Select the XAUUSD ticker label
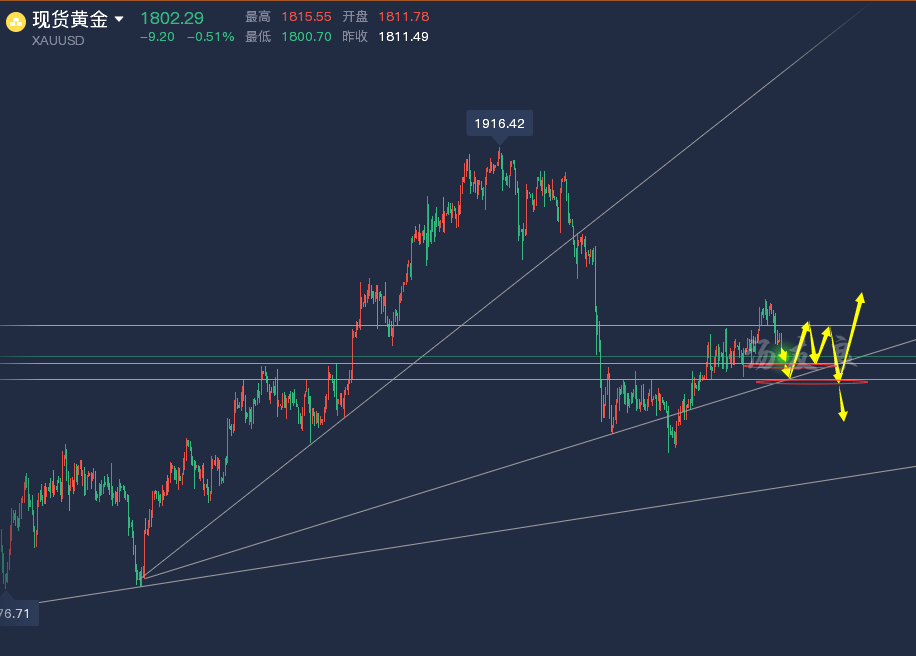The width and height of the screenshot is (916, 656). [57, 42]
